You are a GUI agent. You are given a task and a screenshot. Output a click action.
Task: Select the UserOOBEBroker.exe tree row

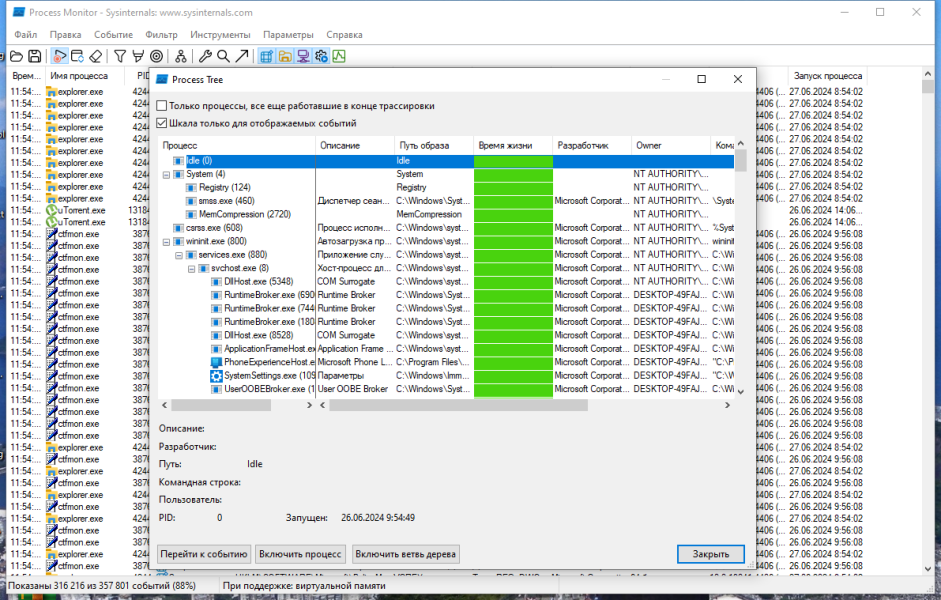tap(446, 389)
